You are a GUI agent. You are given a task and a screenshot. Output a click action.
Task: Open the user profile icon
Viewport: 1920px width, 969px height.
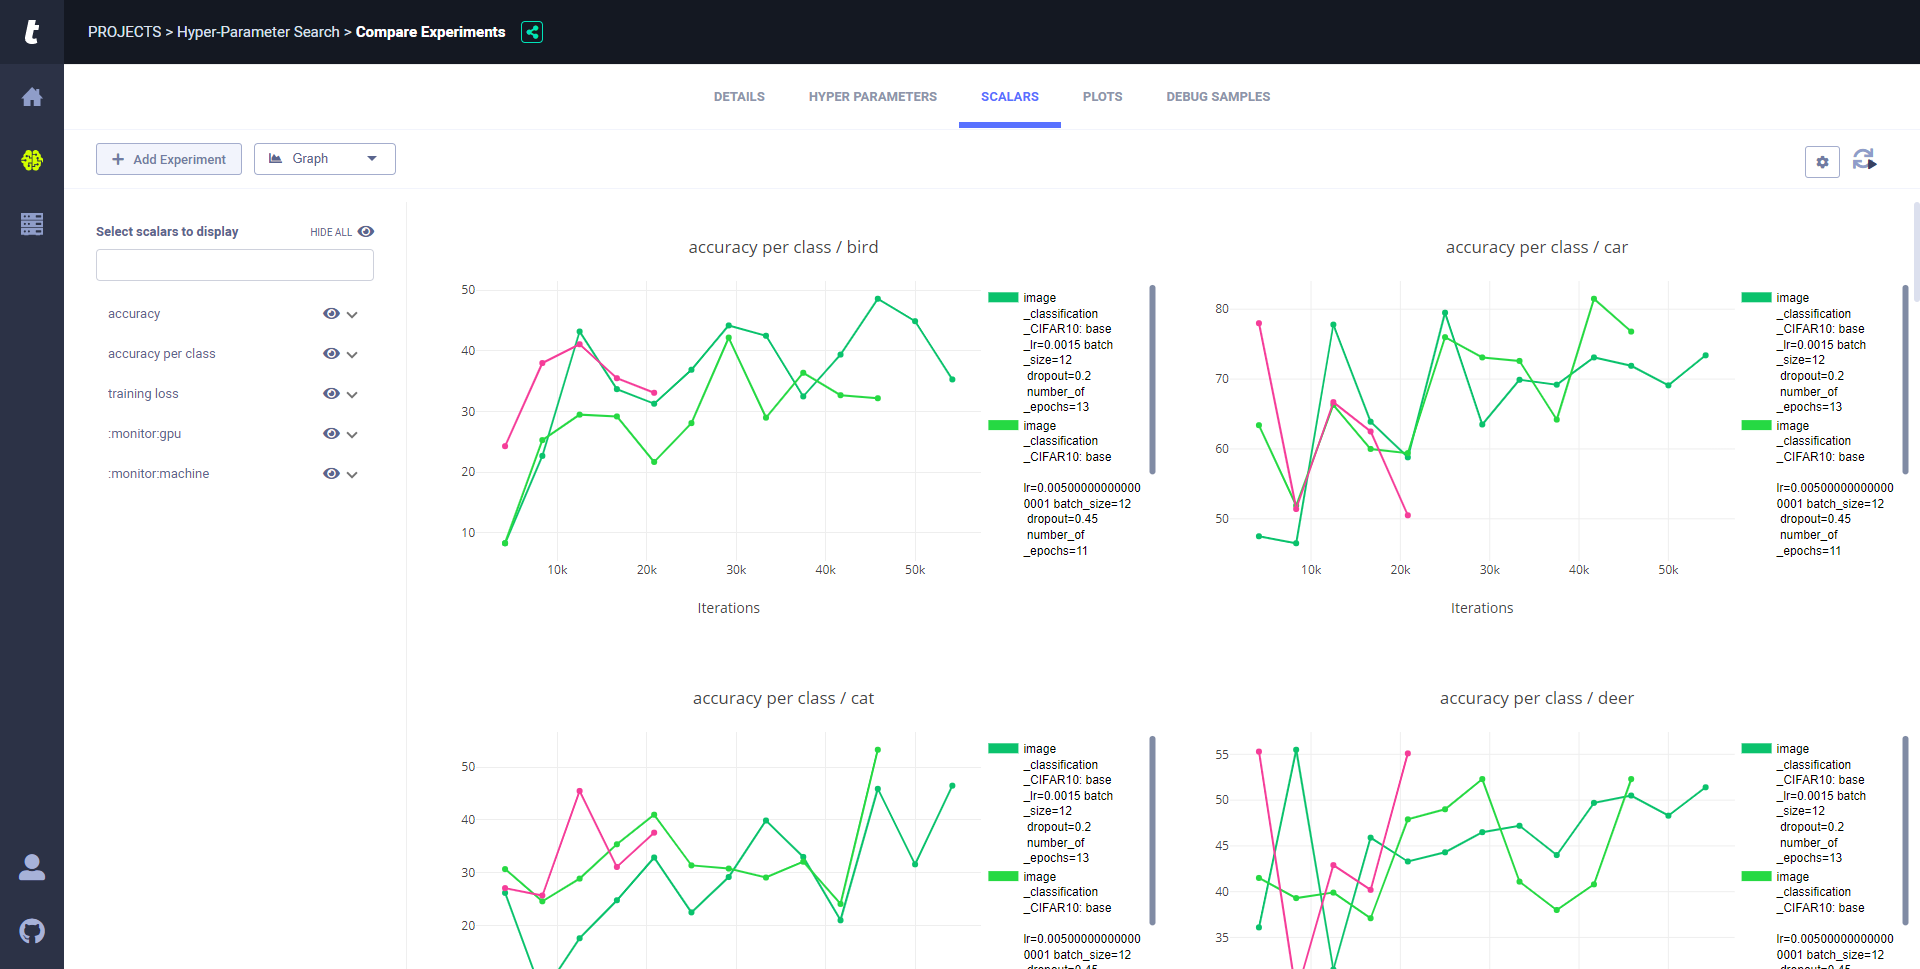32,867
